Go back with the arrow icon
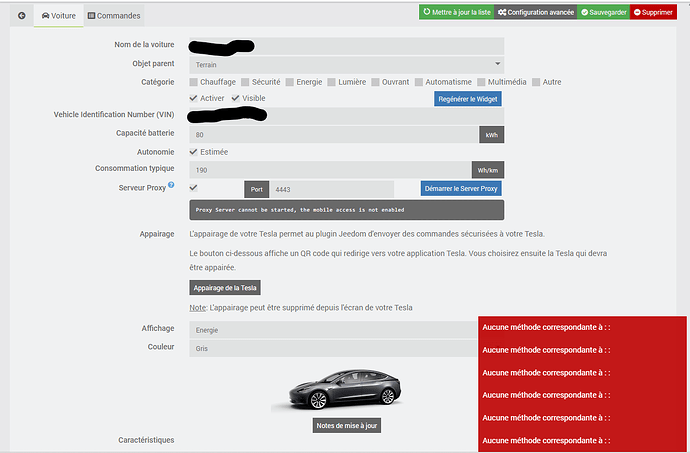This screenshot has width=690, height=453. click(x=22, y=16)
